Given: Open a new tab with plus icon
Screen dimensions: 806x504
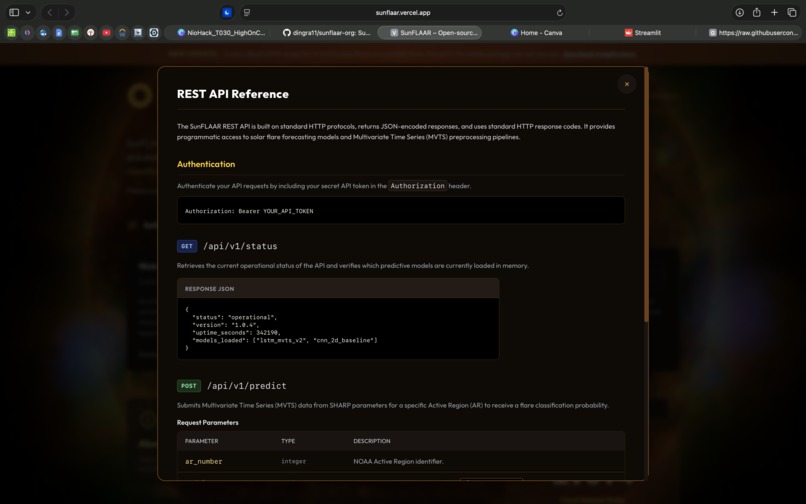Looking at the screenshot, I should [774, 12].
